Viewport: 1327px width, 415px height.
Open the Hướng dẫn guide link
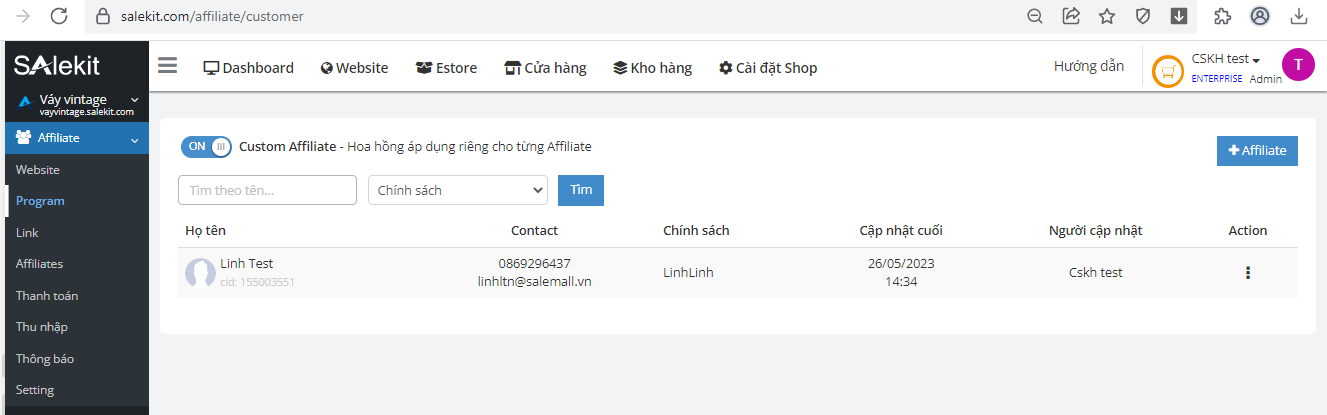[1089, 66]
